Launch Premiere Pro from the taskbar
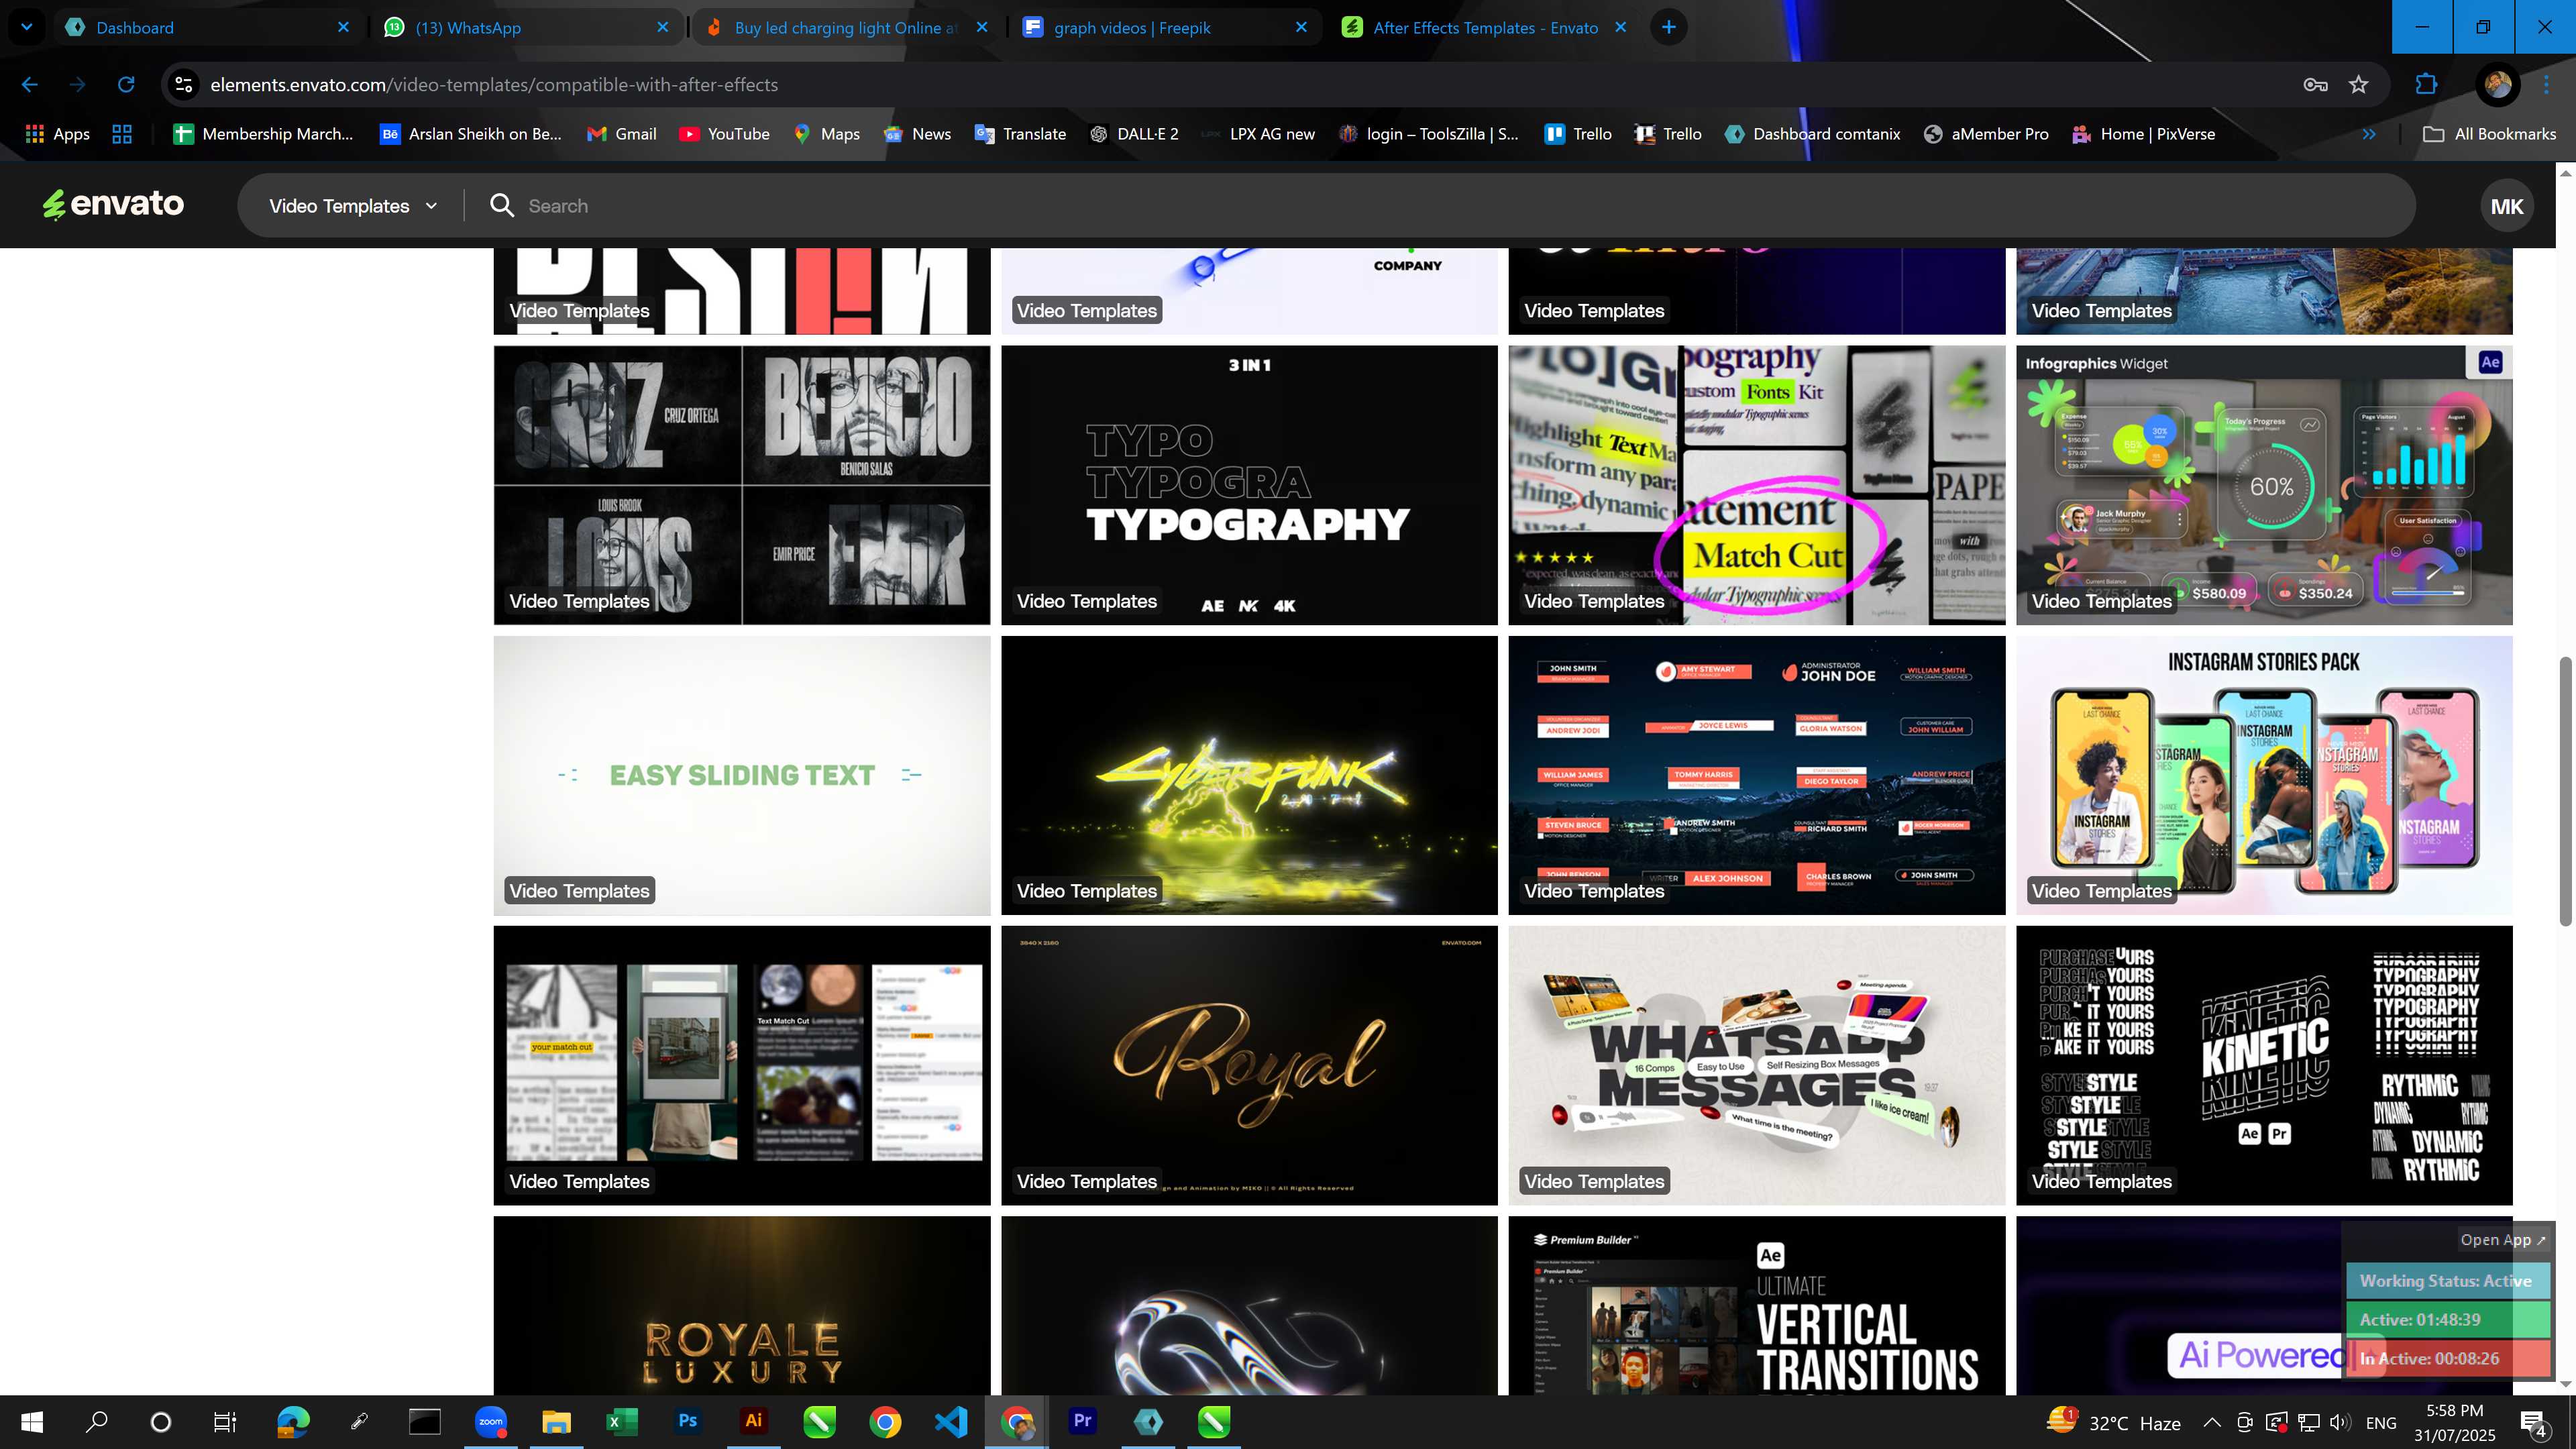 [x=1083, y=1422]
